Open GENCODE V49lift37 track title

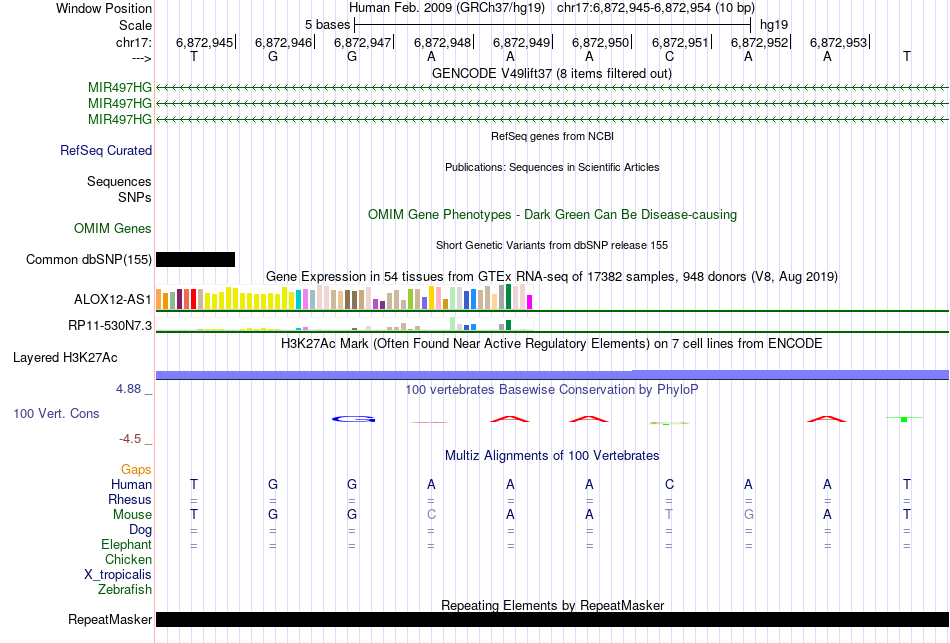pyautogui.click(x=551, y=73)
